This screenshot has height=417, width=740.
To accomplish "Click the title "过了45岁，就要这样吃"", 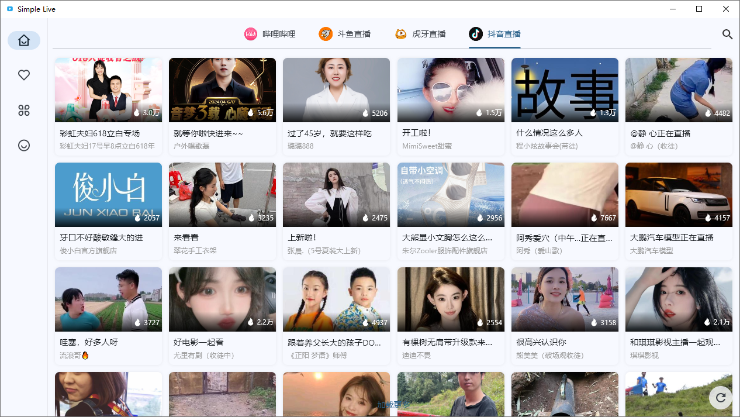I will point(330,133).
